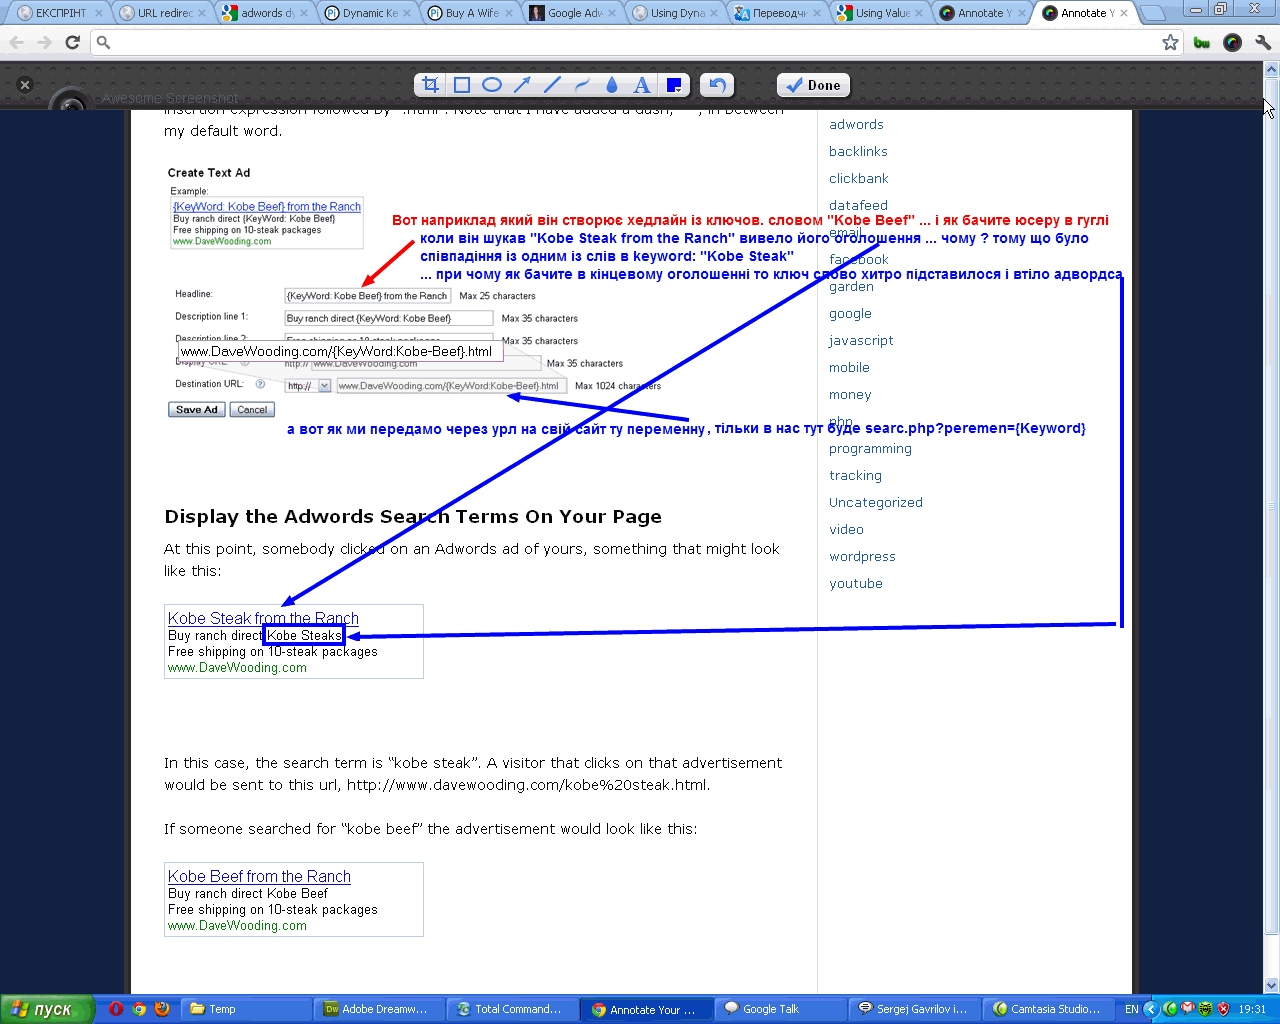The image size is (1280, 1024).
Task: Open the blue color picker swatch
Action: tap(674, 85)
